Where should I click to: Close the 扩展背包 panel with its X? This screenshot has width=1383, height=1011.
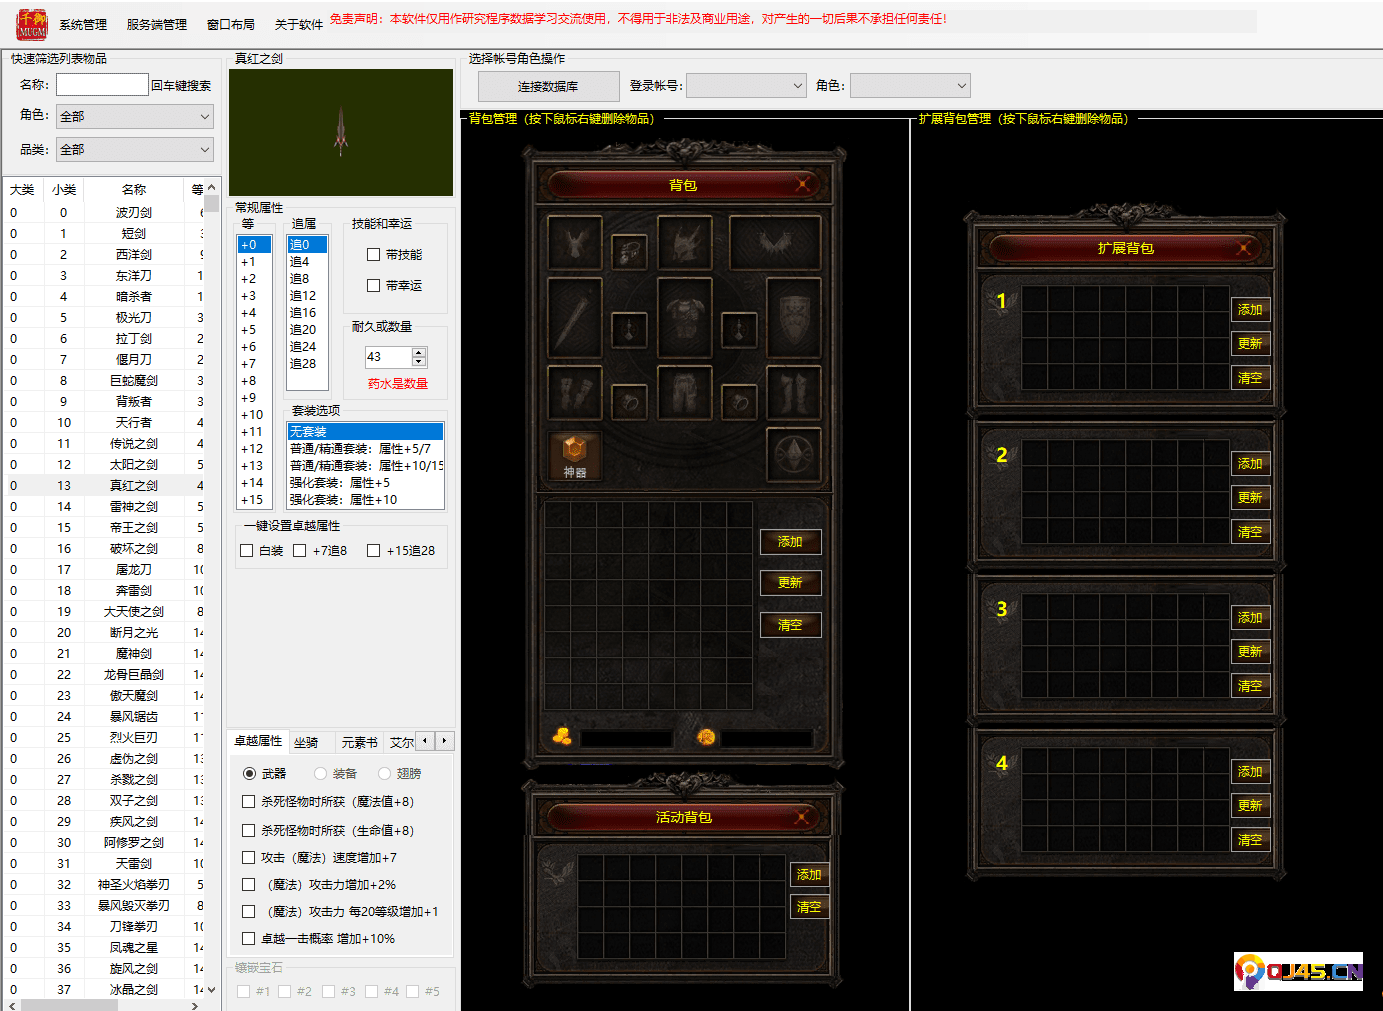click(1244, 247)
